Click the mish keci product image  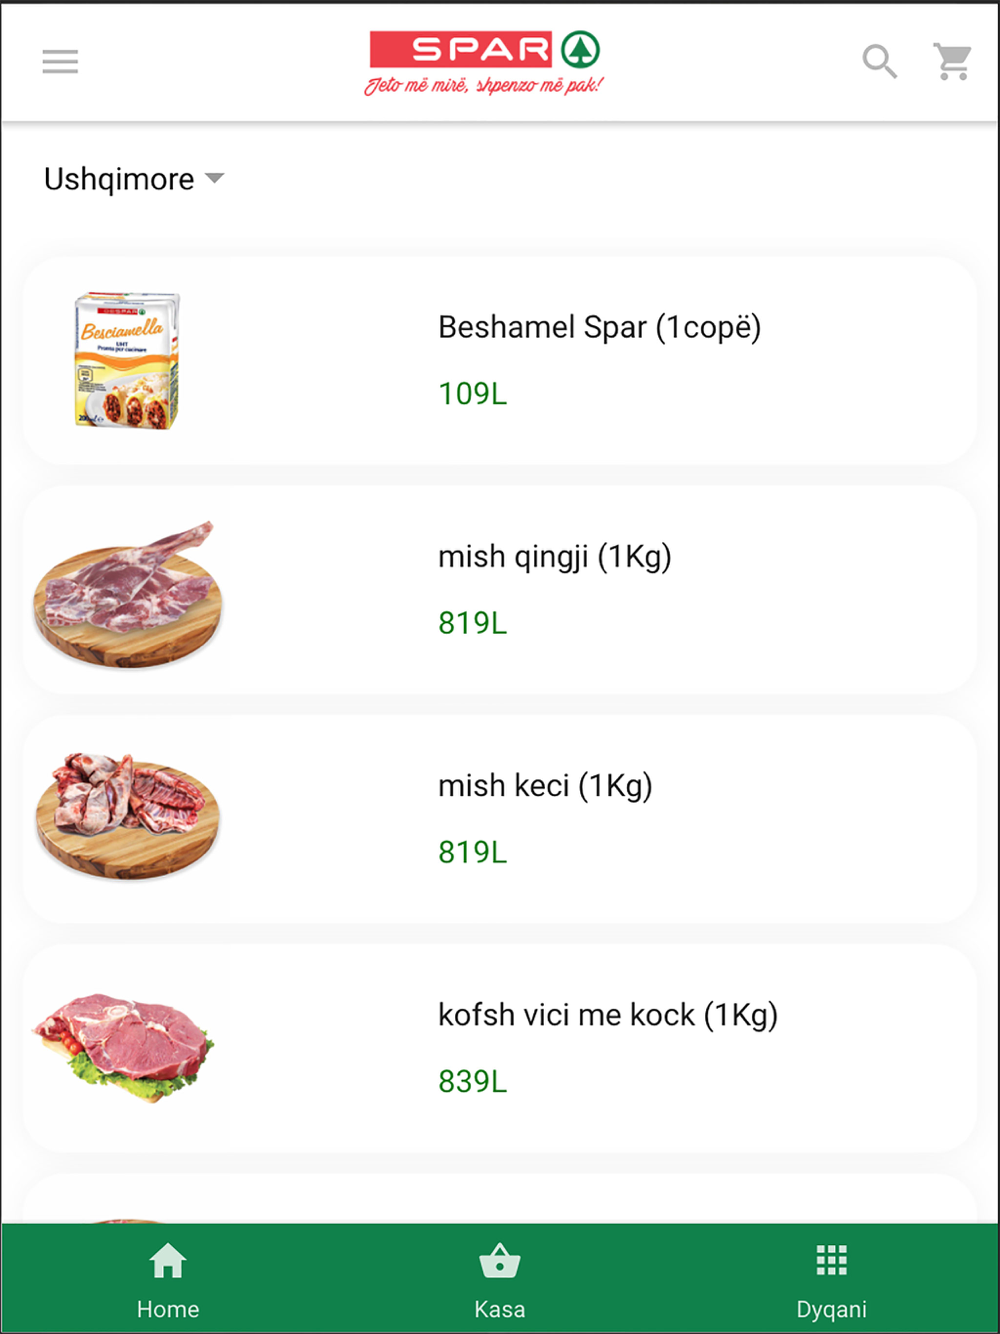pyautogui.click(x=127, y=817)
